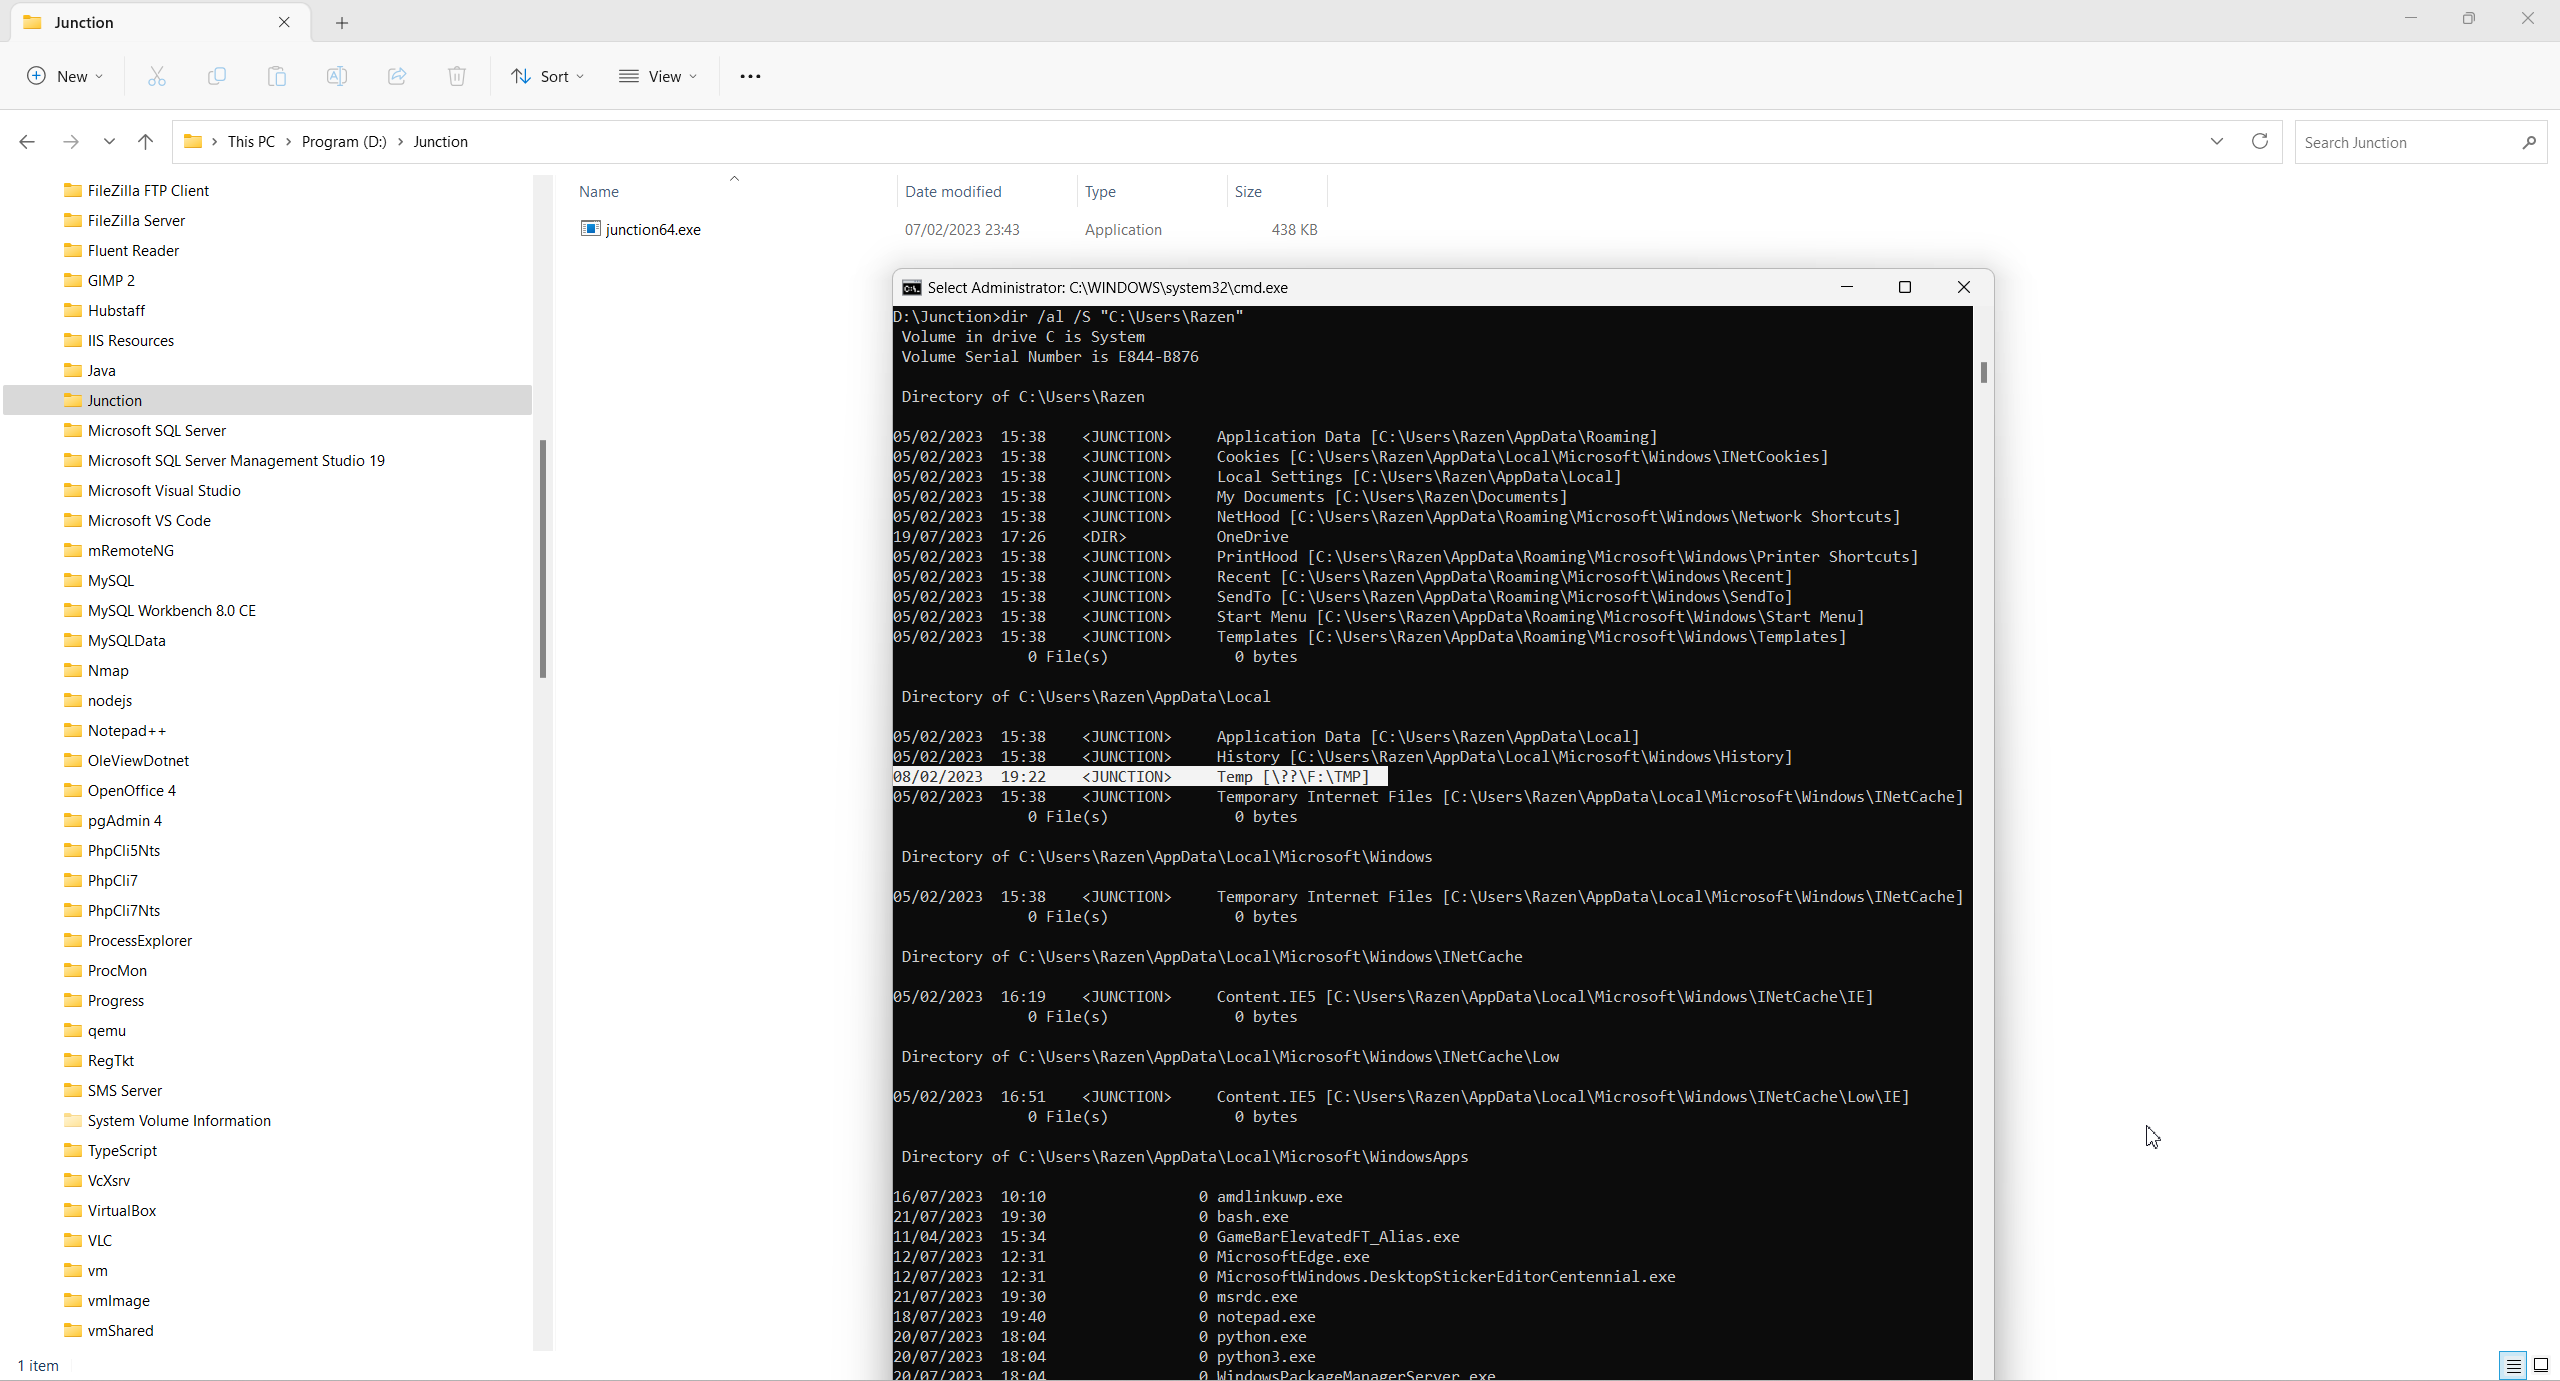Viewport: 2560px width, 1381px height.
Task: Refresh the current folder view
Action: (2259, 141)
